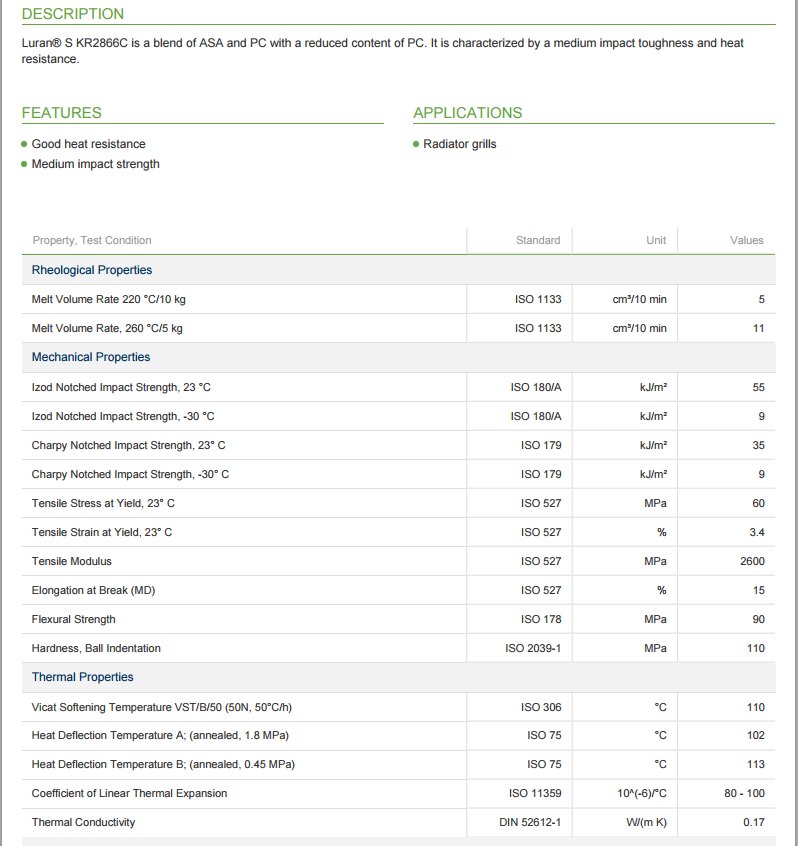Select the unit 'W/(m K)'
The image size is (798, 846).
click(646, 822)
